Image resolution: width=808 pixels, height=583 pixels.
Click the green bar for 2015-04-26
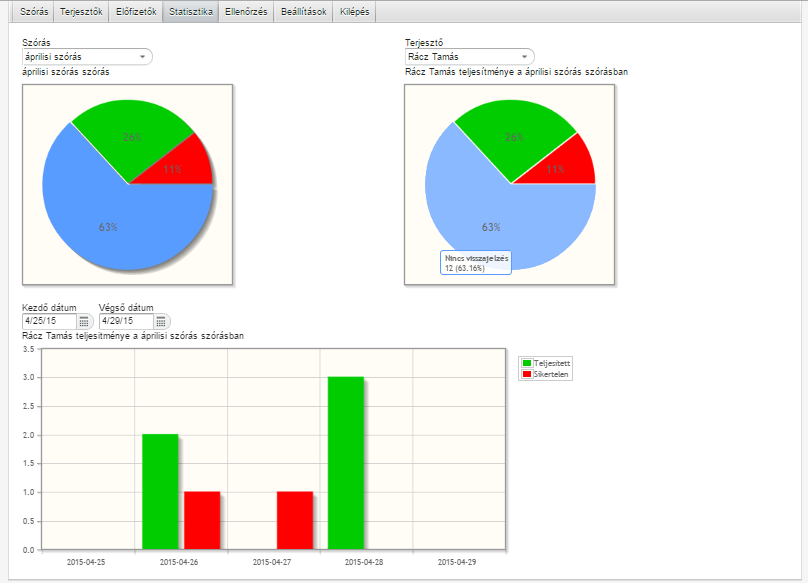pyautogui.click(x=160, y=492)
